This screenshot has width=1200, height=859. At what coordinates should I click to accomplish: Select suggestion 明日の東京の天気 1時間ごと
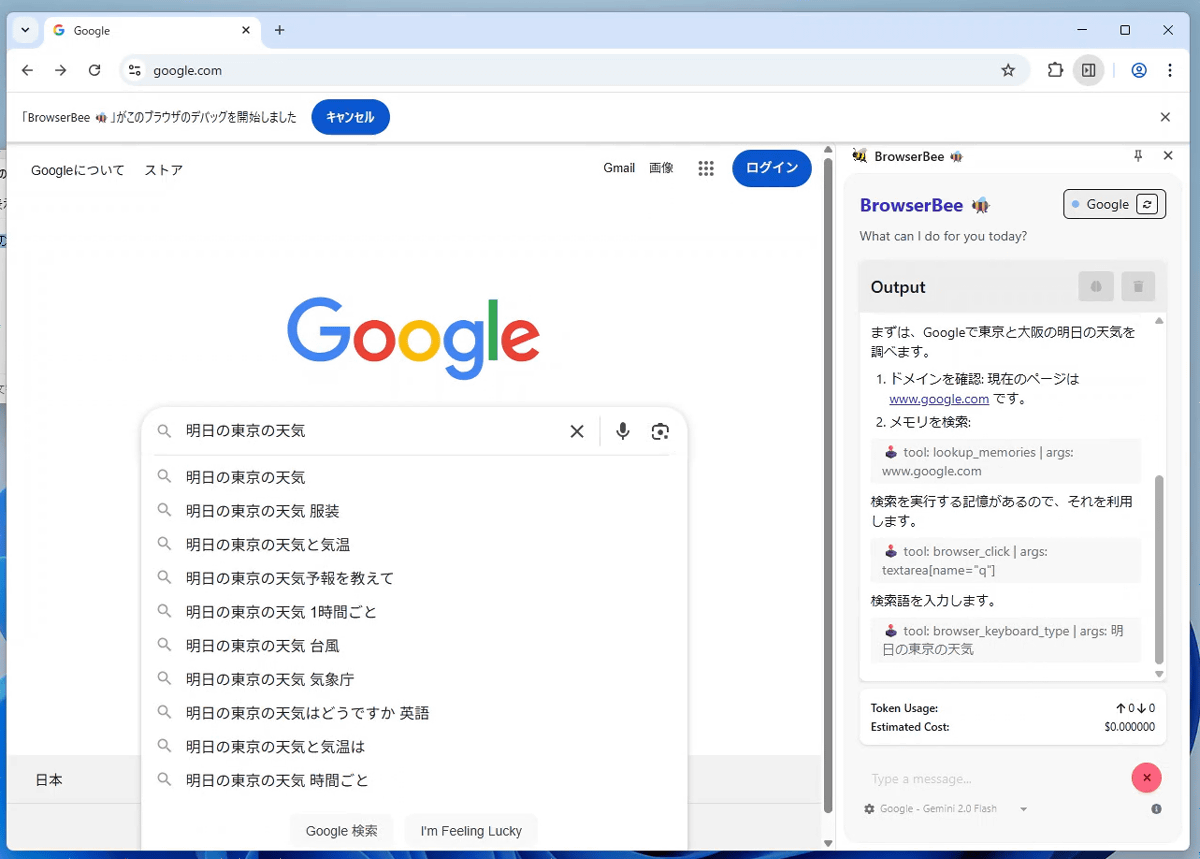click(414, 612)
